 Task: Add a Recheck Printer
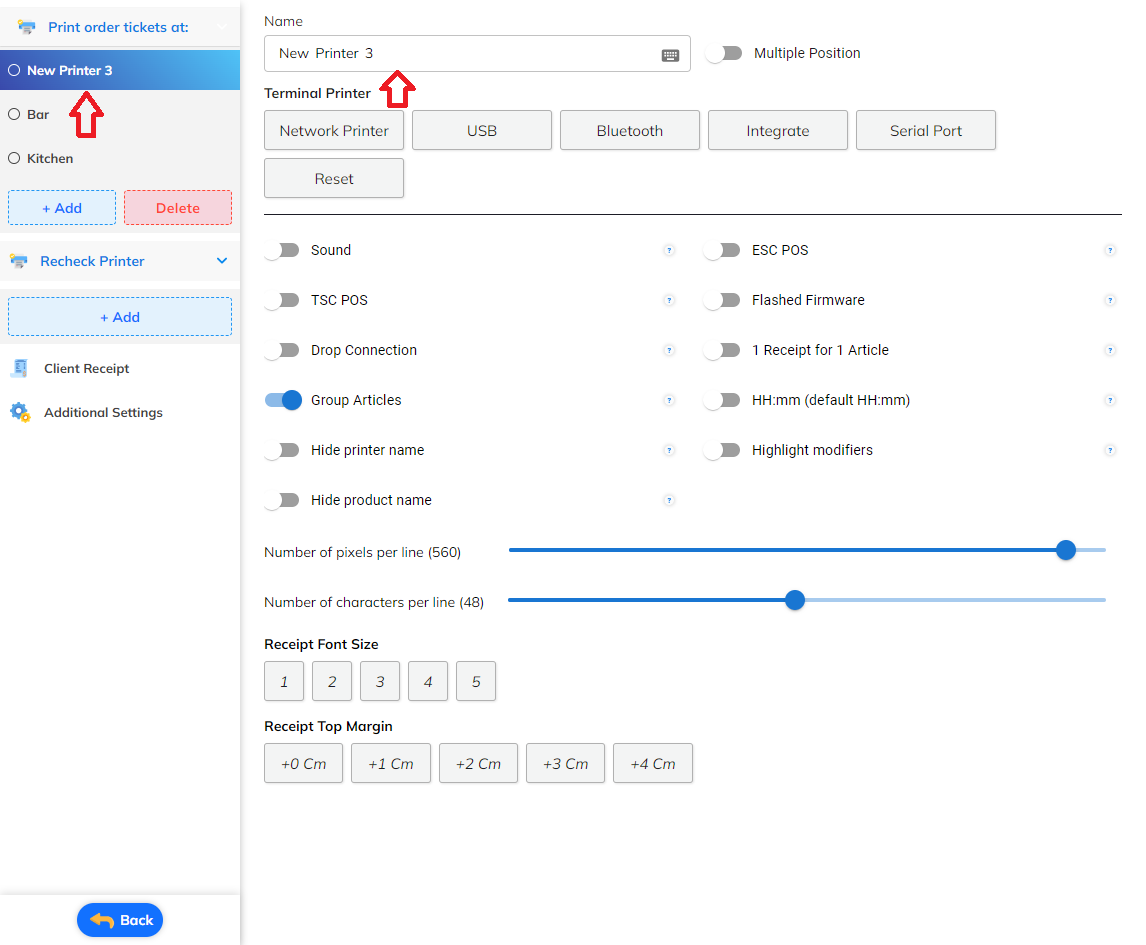pyautogui.click(x=120, y=316)
